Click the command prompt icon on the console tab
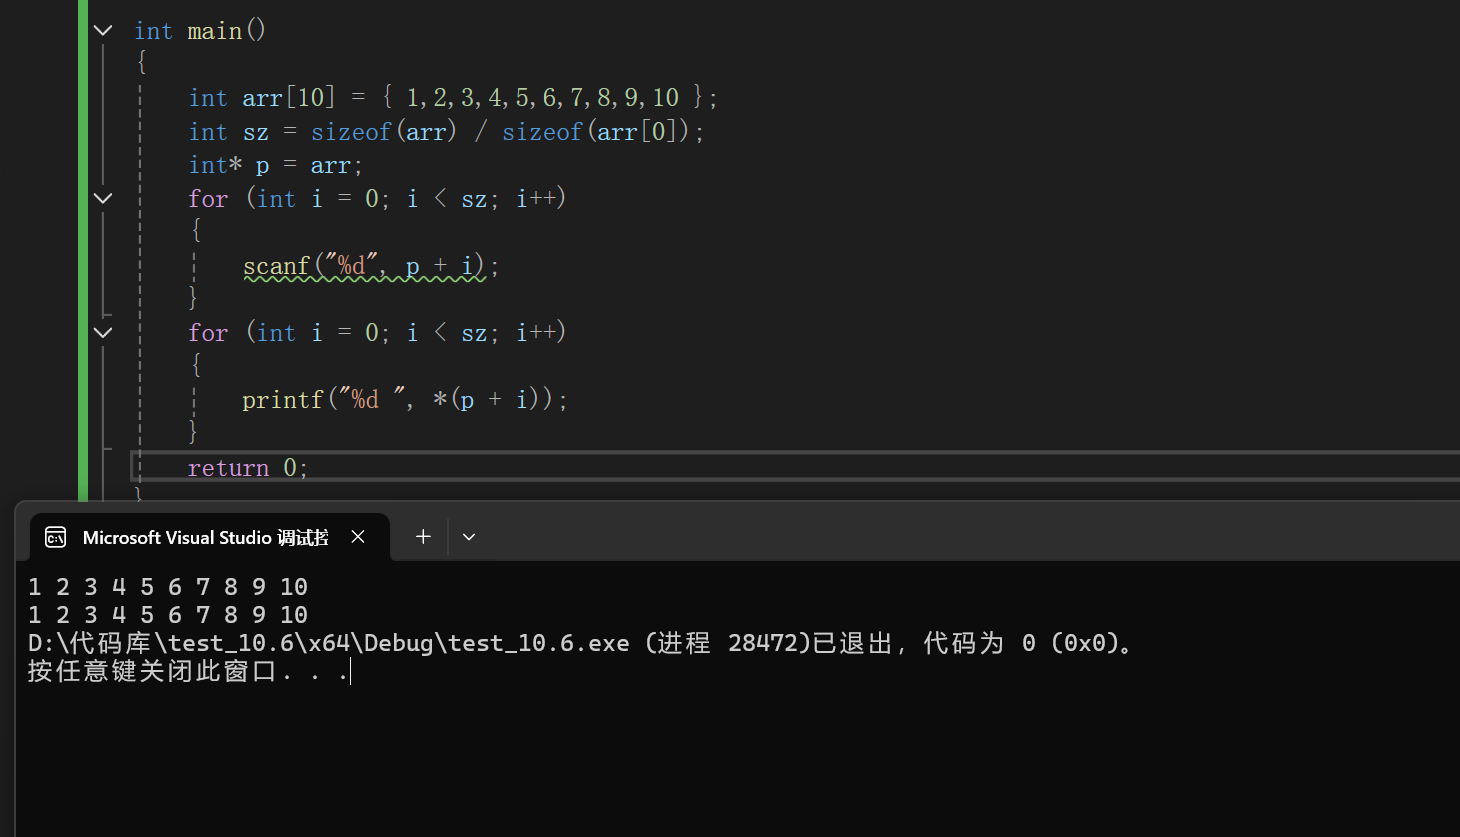Viewport: 1460px width, 837px height. click(55, 537)
